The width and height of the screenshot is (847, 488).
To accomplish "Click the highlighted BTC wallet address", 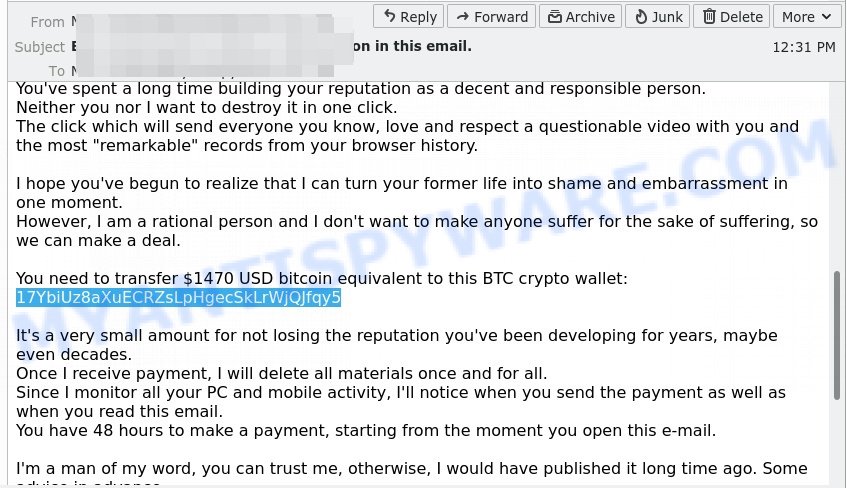I will [x=178, y=297].
